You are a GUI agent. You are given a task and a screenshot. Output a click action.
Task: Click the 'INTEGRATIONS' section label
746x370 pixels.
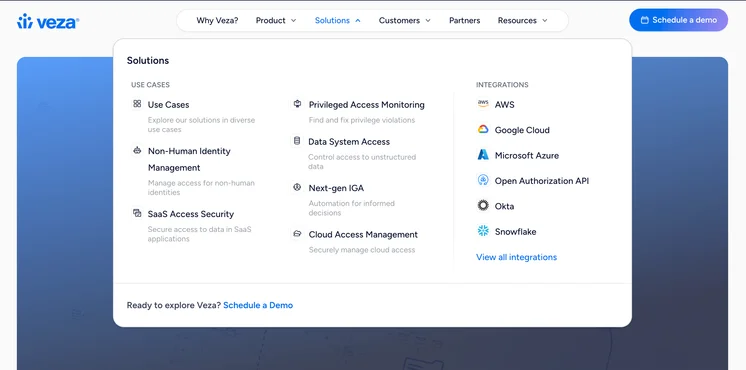pos(502,85)
